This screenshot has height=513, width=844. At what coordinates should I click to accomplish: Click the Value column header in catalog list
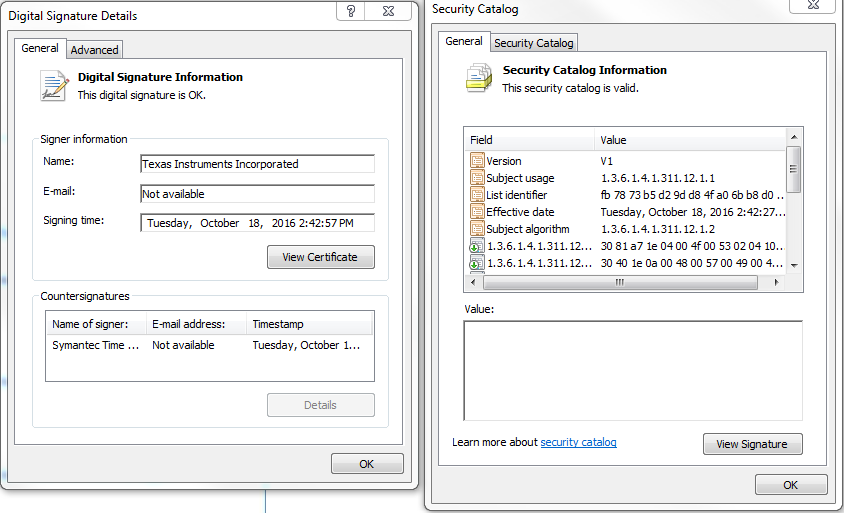coord(690,140)
